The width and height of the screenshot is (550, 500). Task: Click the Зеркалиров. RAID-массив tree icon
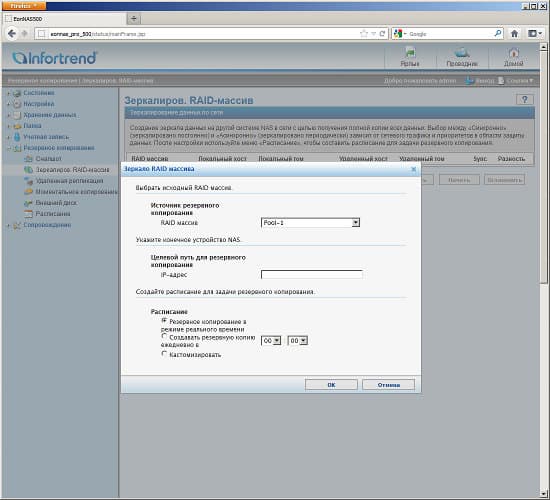pos(29,170)
